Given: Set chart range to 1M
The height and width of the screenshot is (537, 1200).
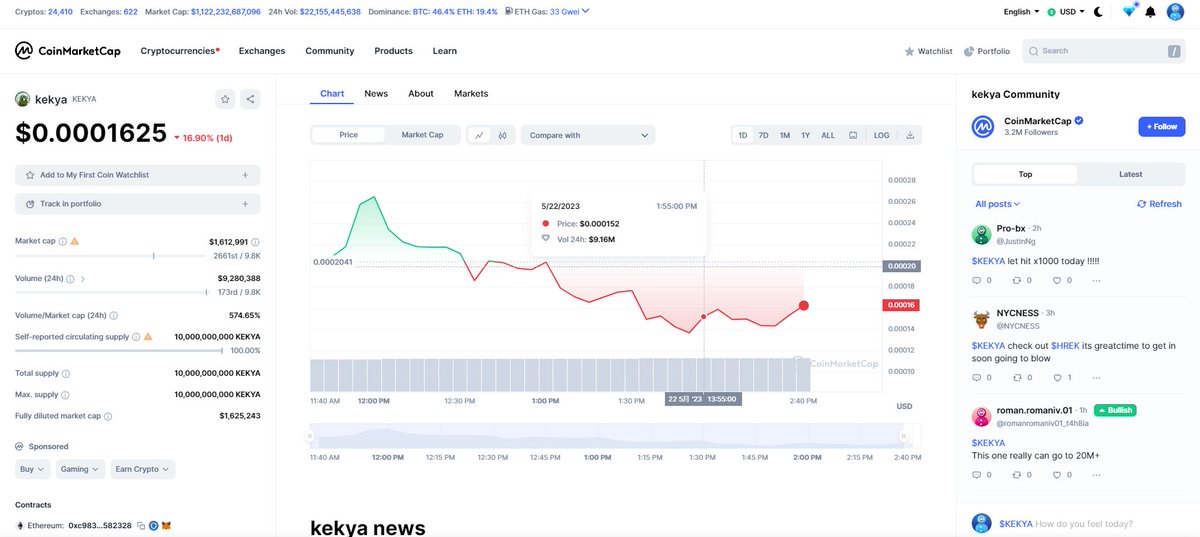Looking at the screenshot, I should click(785, 135).
